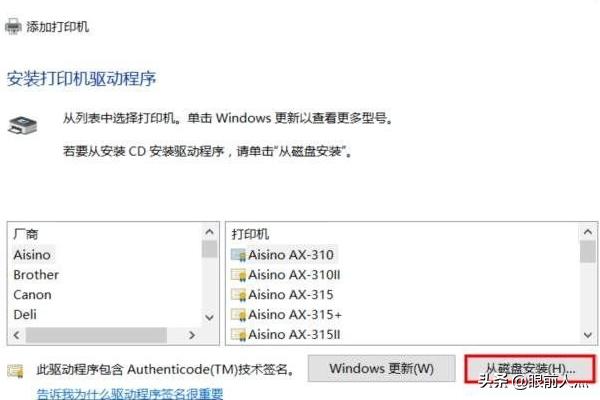Select the Aisino AX-315 driver icon
This screenshot has height=400, width=600.
click(238, 295)
